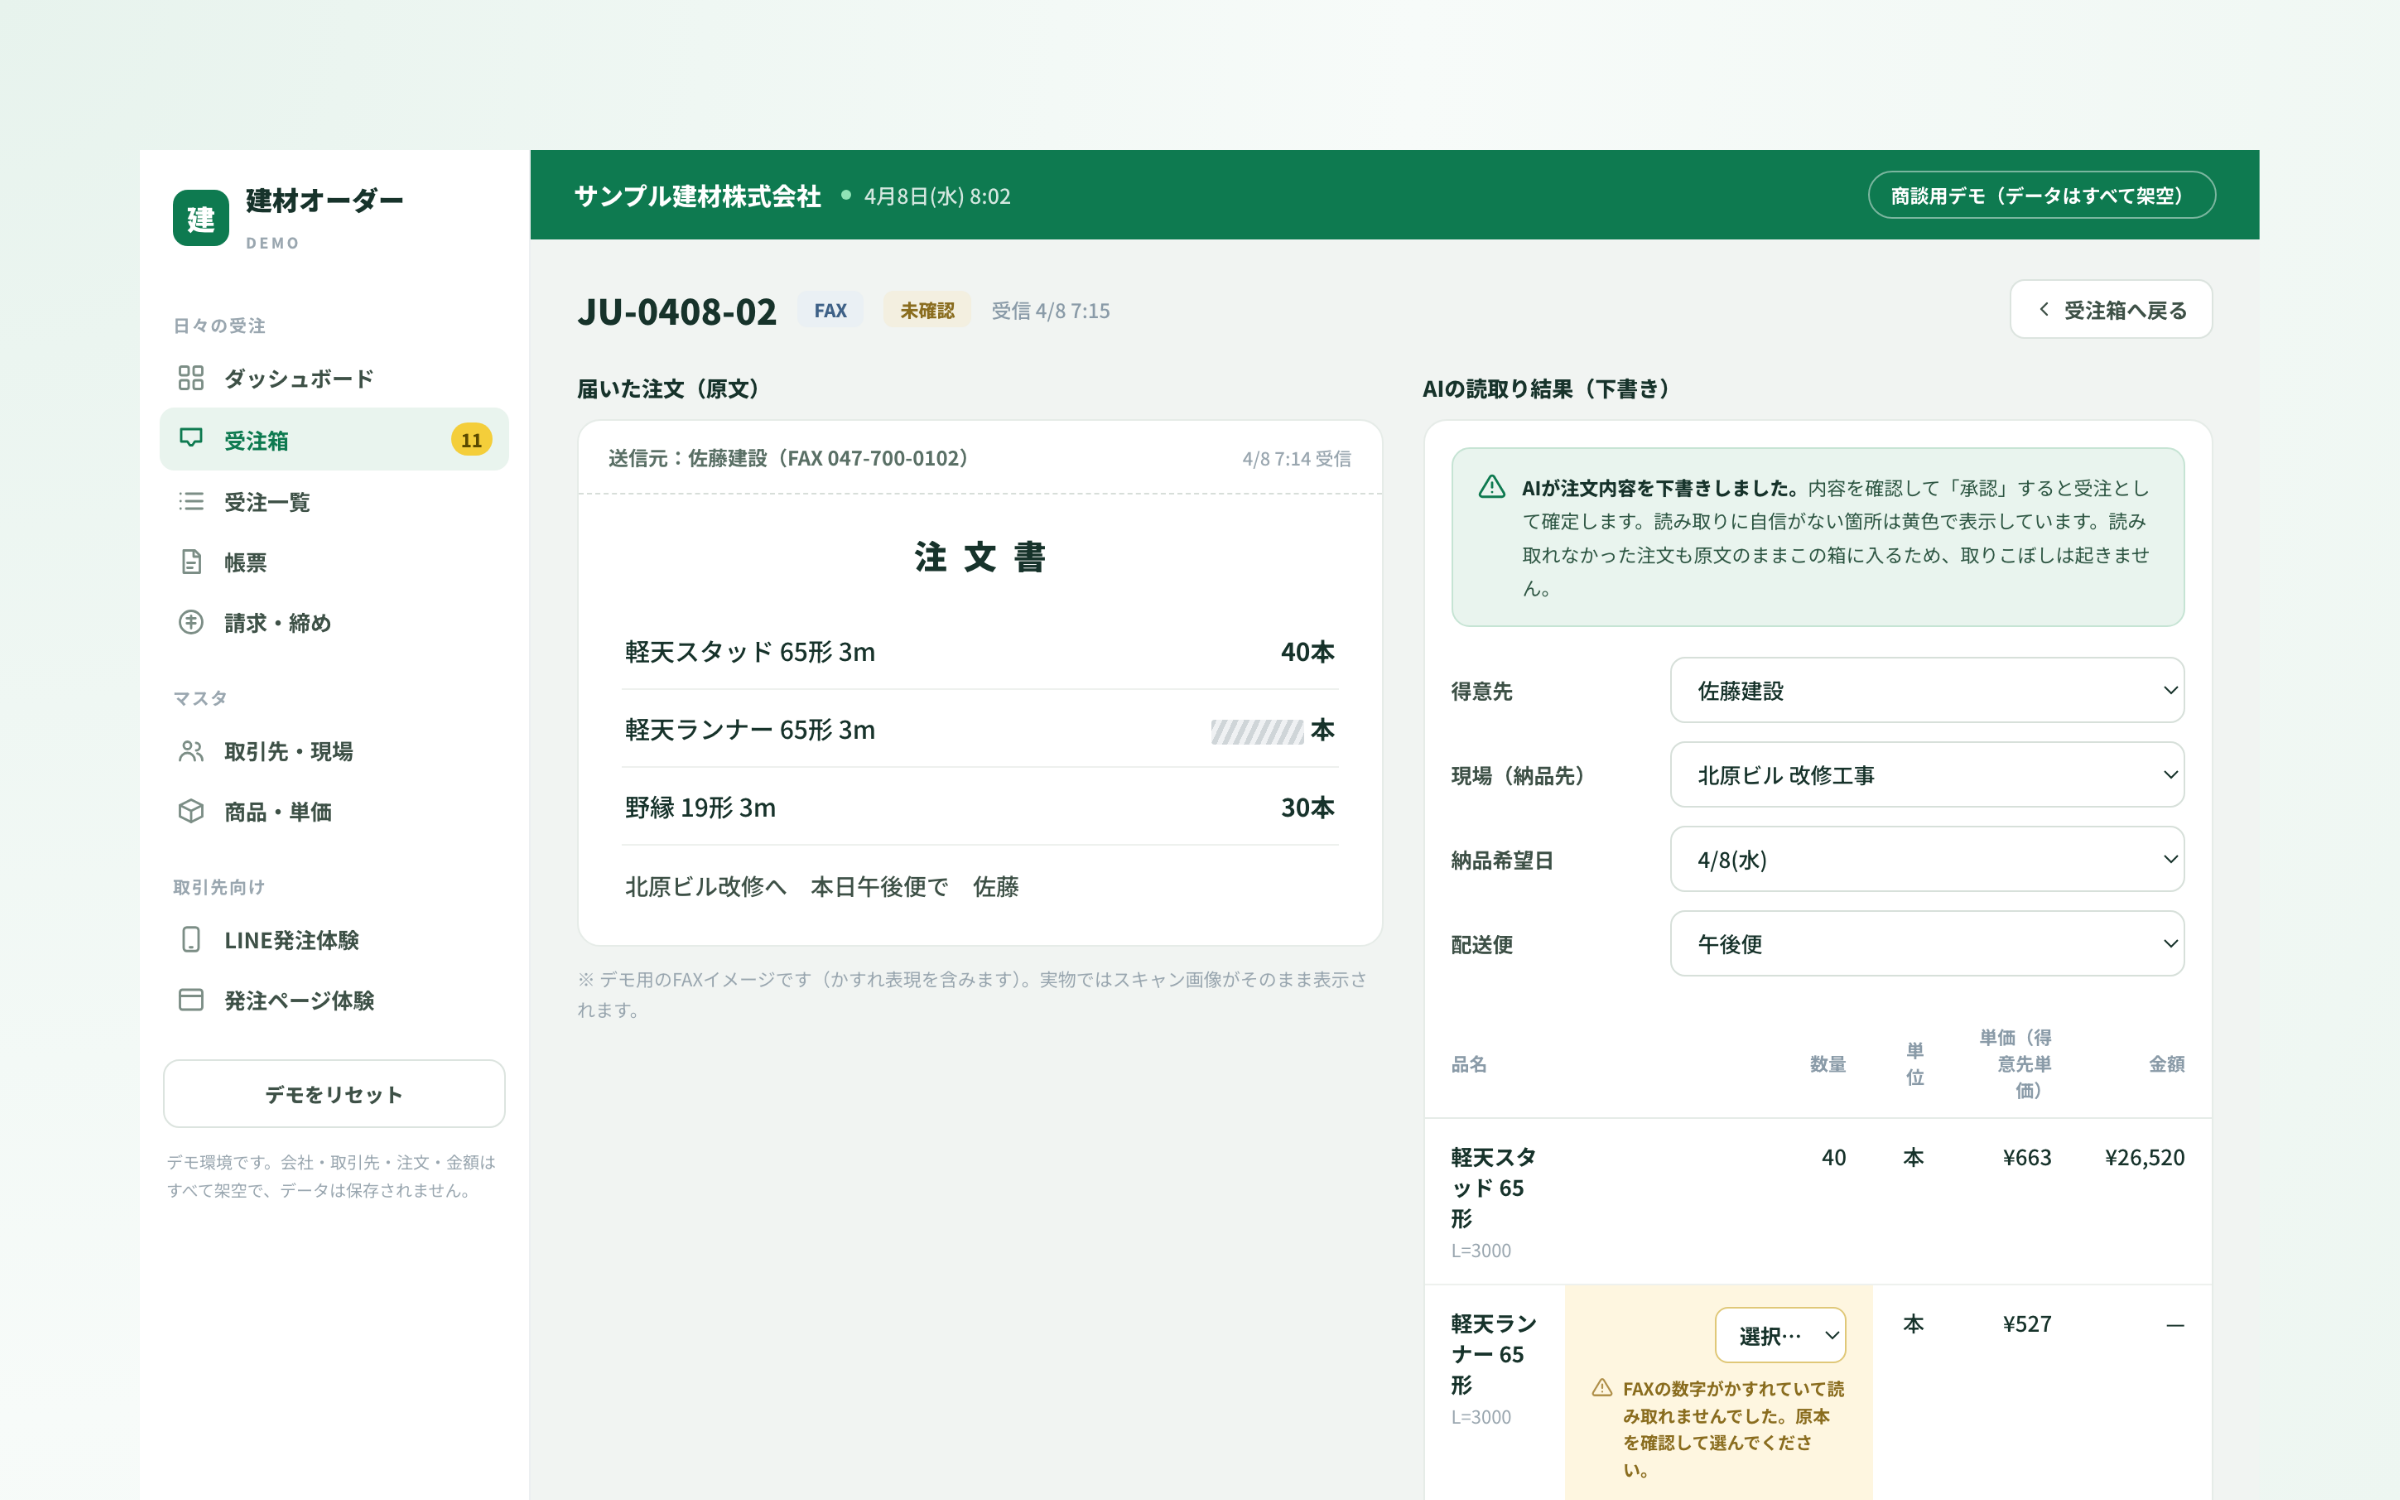Click the 11 badge on 受注箱
This screenshot has height=1500, width=2400.
471,440
